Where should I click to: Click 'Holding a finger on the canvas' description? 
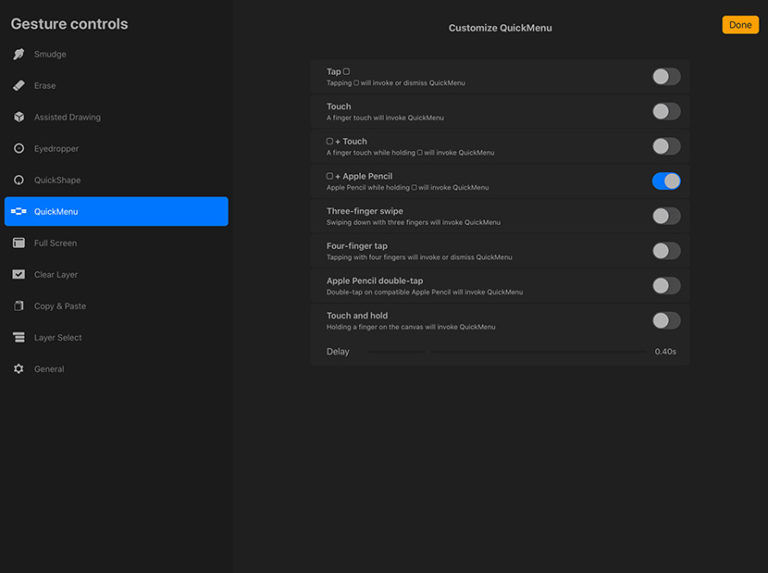coord(410,327)
